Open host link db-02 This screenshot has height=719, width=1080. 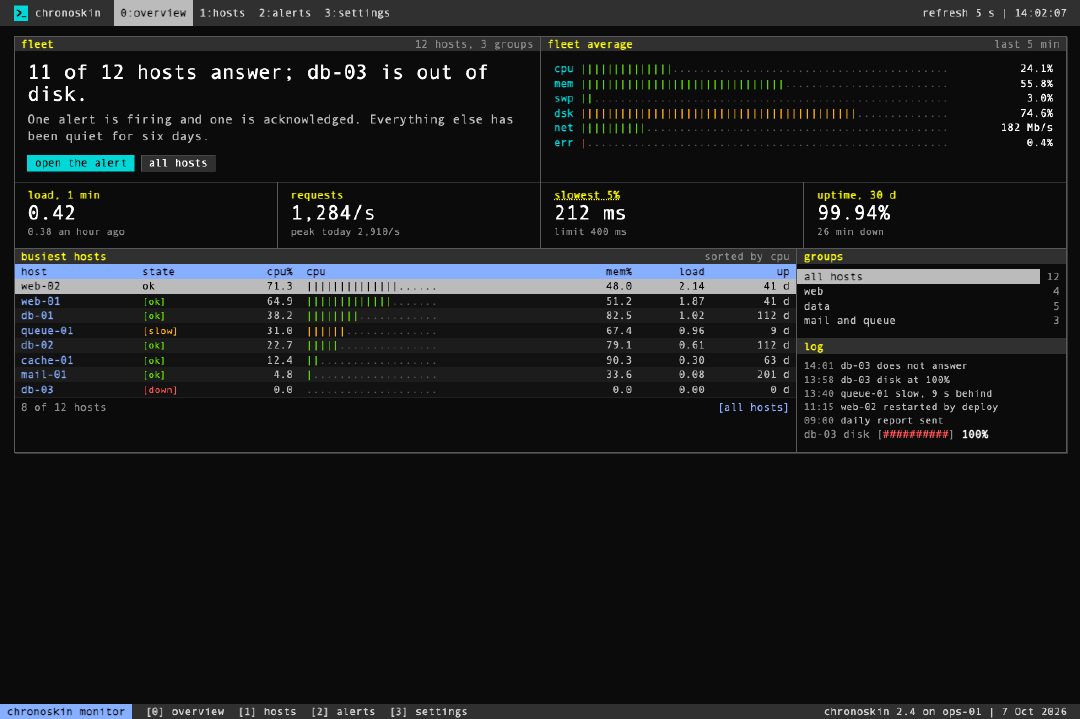pyautogui.click(x=37, y=346)
